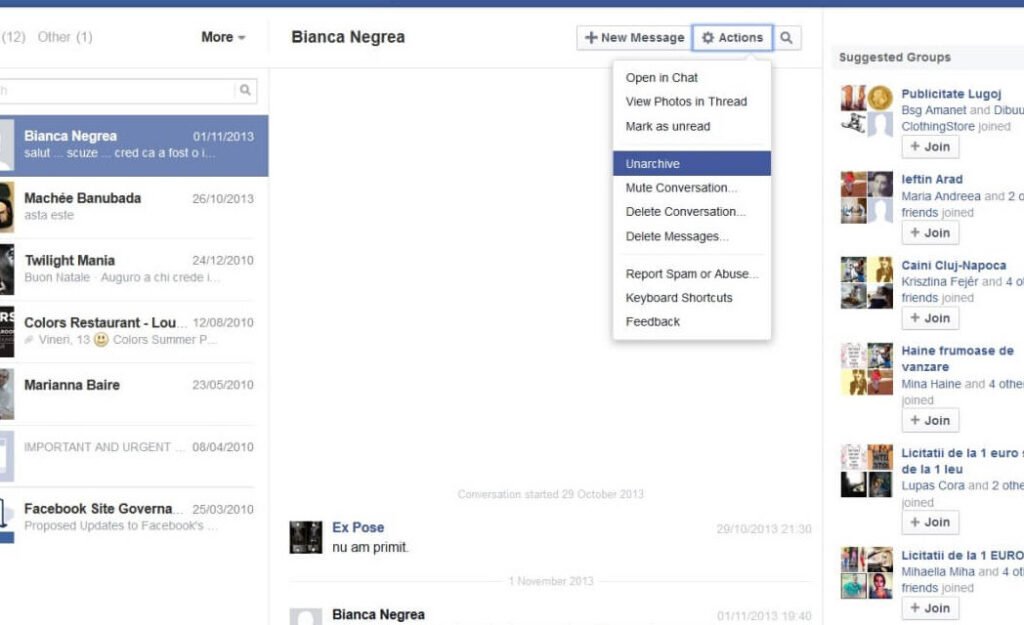Join the Ieftin Arad group
Viewport: 1024px width, 625px height.
coord(931,232)
